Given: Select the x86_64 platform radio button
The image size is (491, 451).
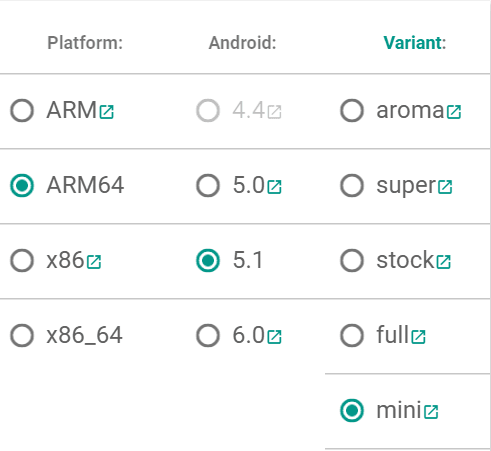Looking at the screenshot, I should pos(22,335).
